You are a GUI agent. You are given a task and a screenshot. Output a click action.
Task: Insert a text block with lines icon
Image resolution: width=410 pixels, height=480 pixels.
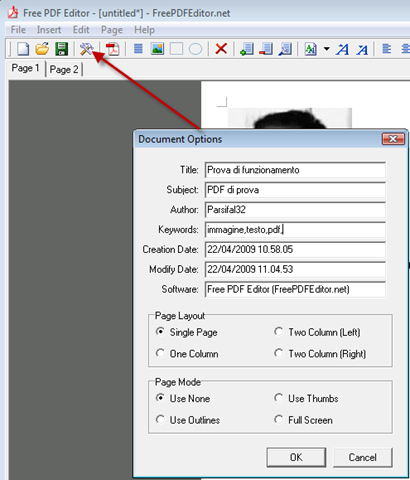(138, 49)
